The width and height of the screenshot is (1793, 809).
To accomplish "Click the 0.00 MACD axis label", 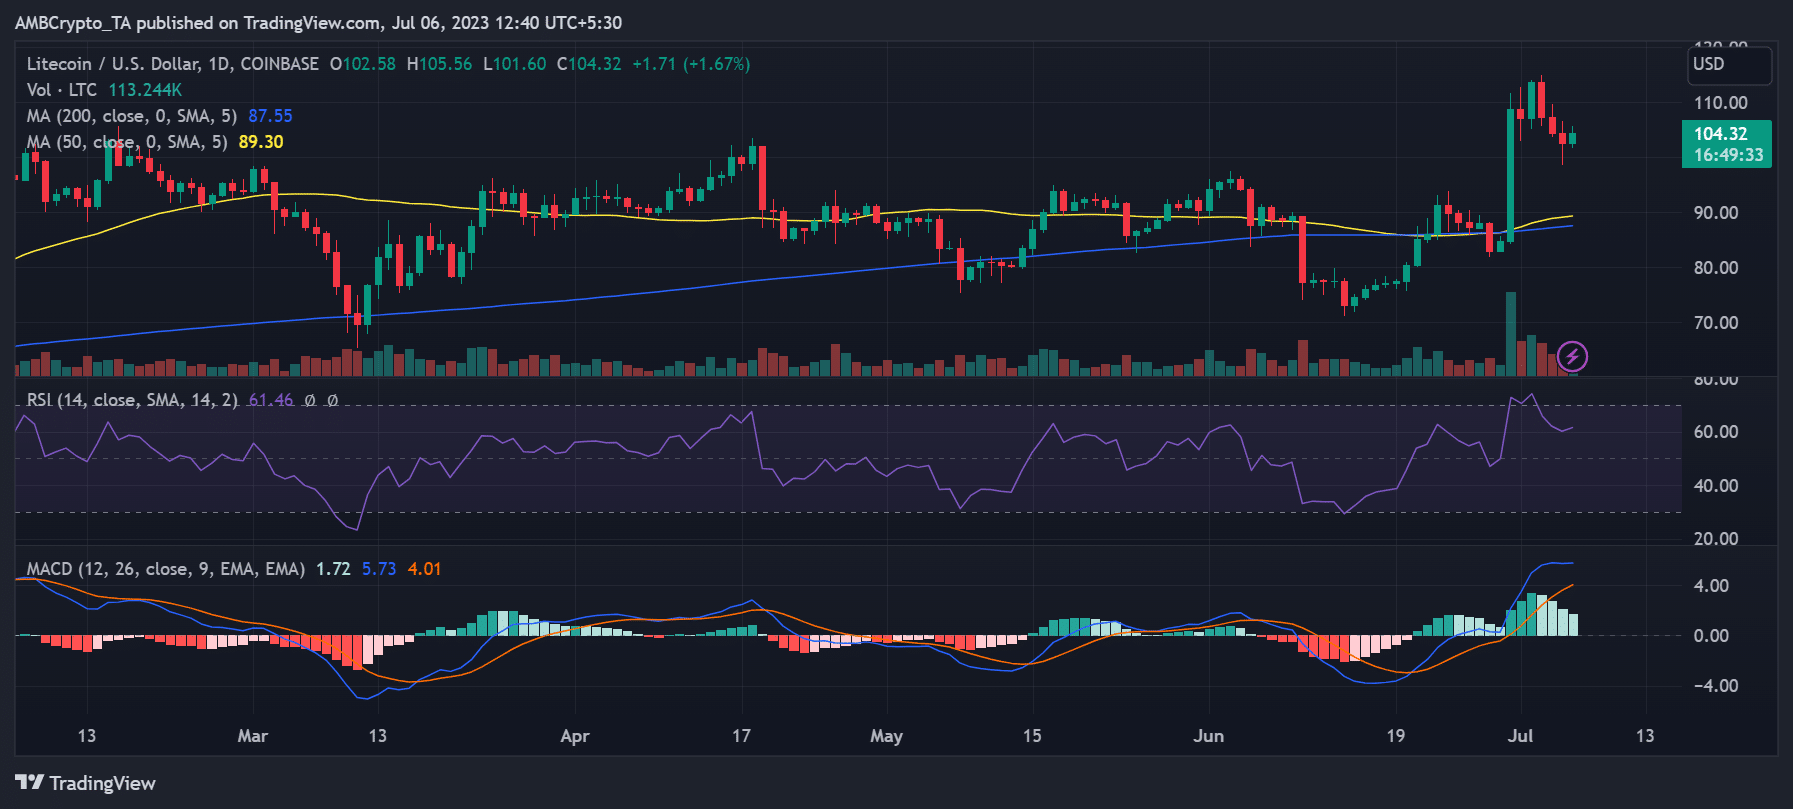I will (x=1711, y=636).
